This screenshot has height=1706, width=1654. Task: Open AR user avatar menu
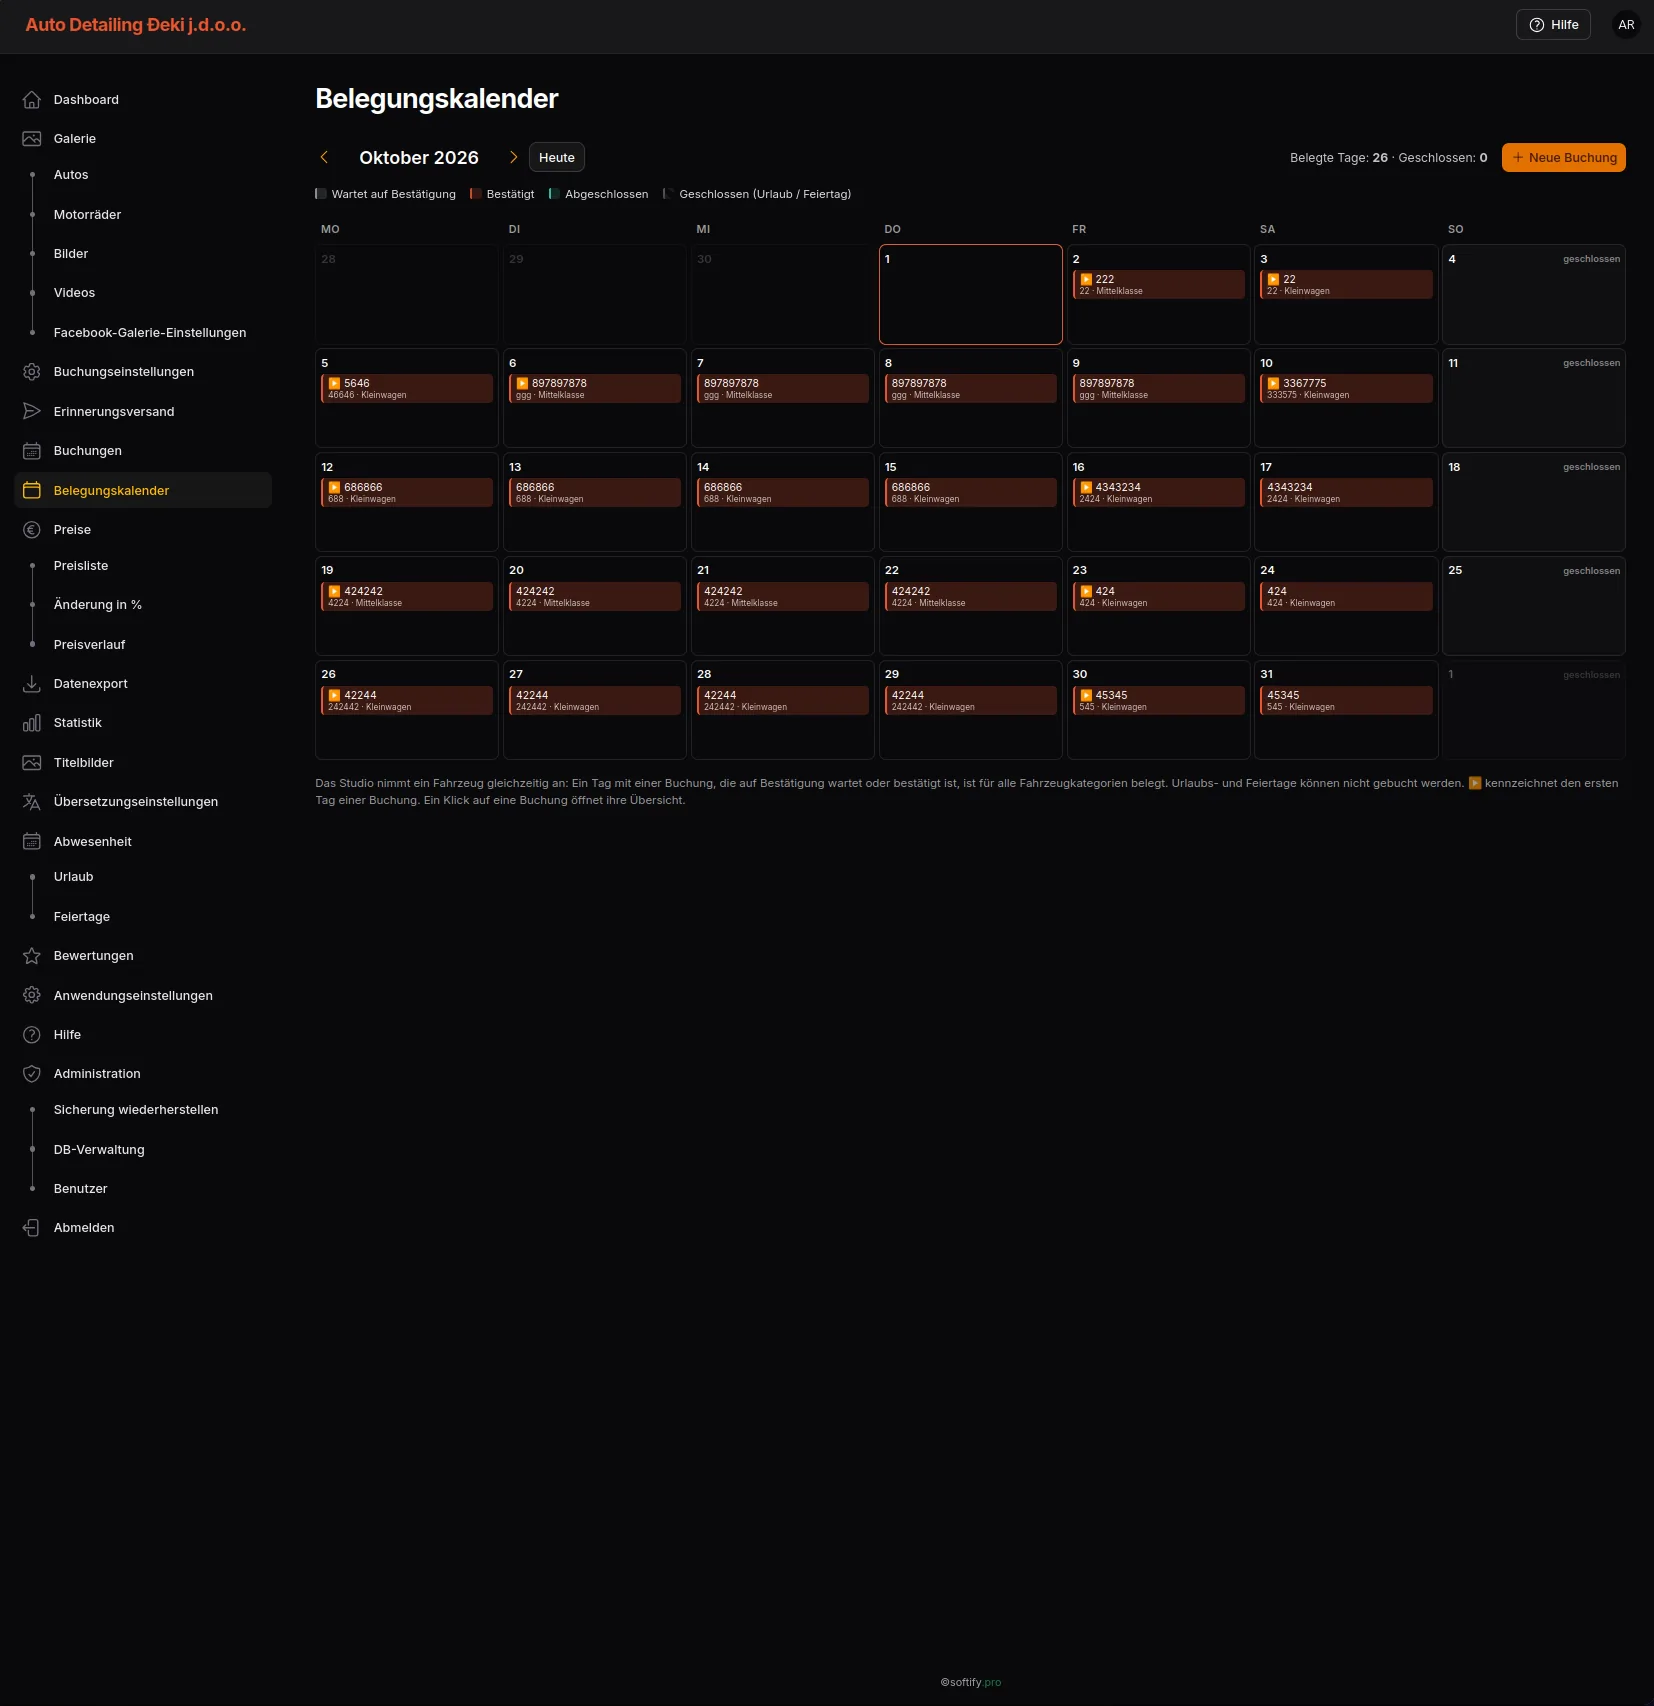click(x=1626, y=25)
